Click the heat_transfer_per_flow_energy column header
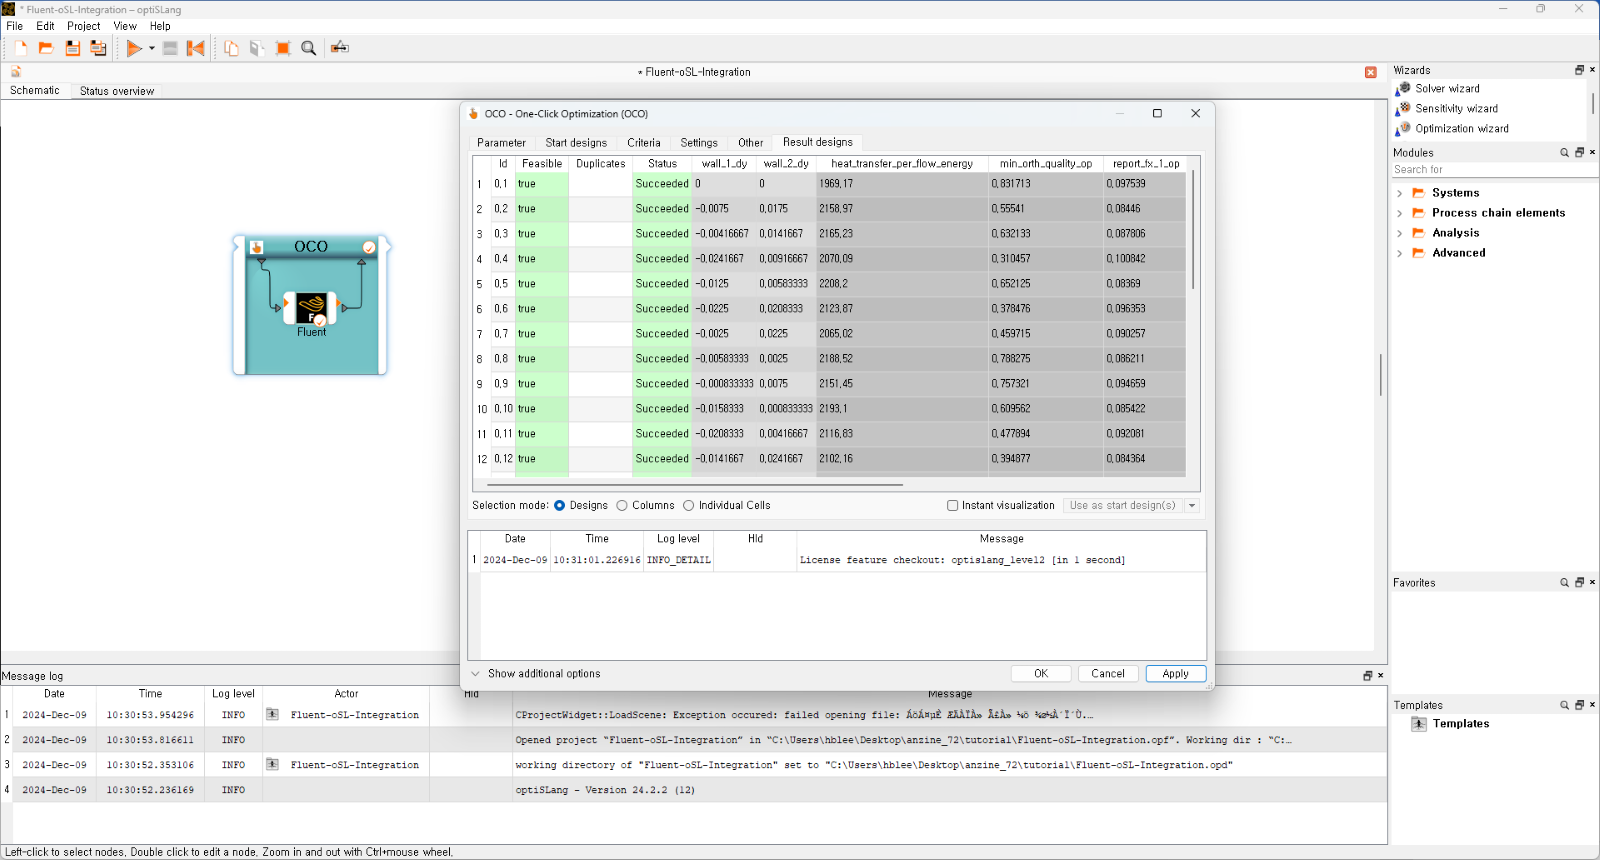Image resolution: width=1600 pixels, height=860 pixels. (x=902, y=164)
